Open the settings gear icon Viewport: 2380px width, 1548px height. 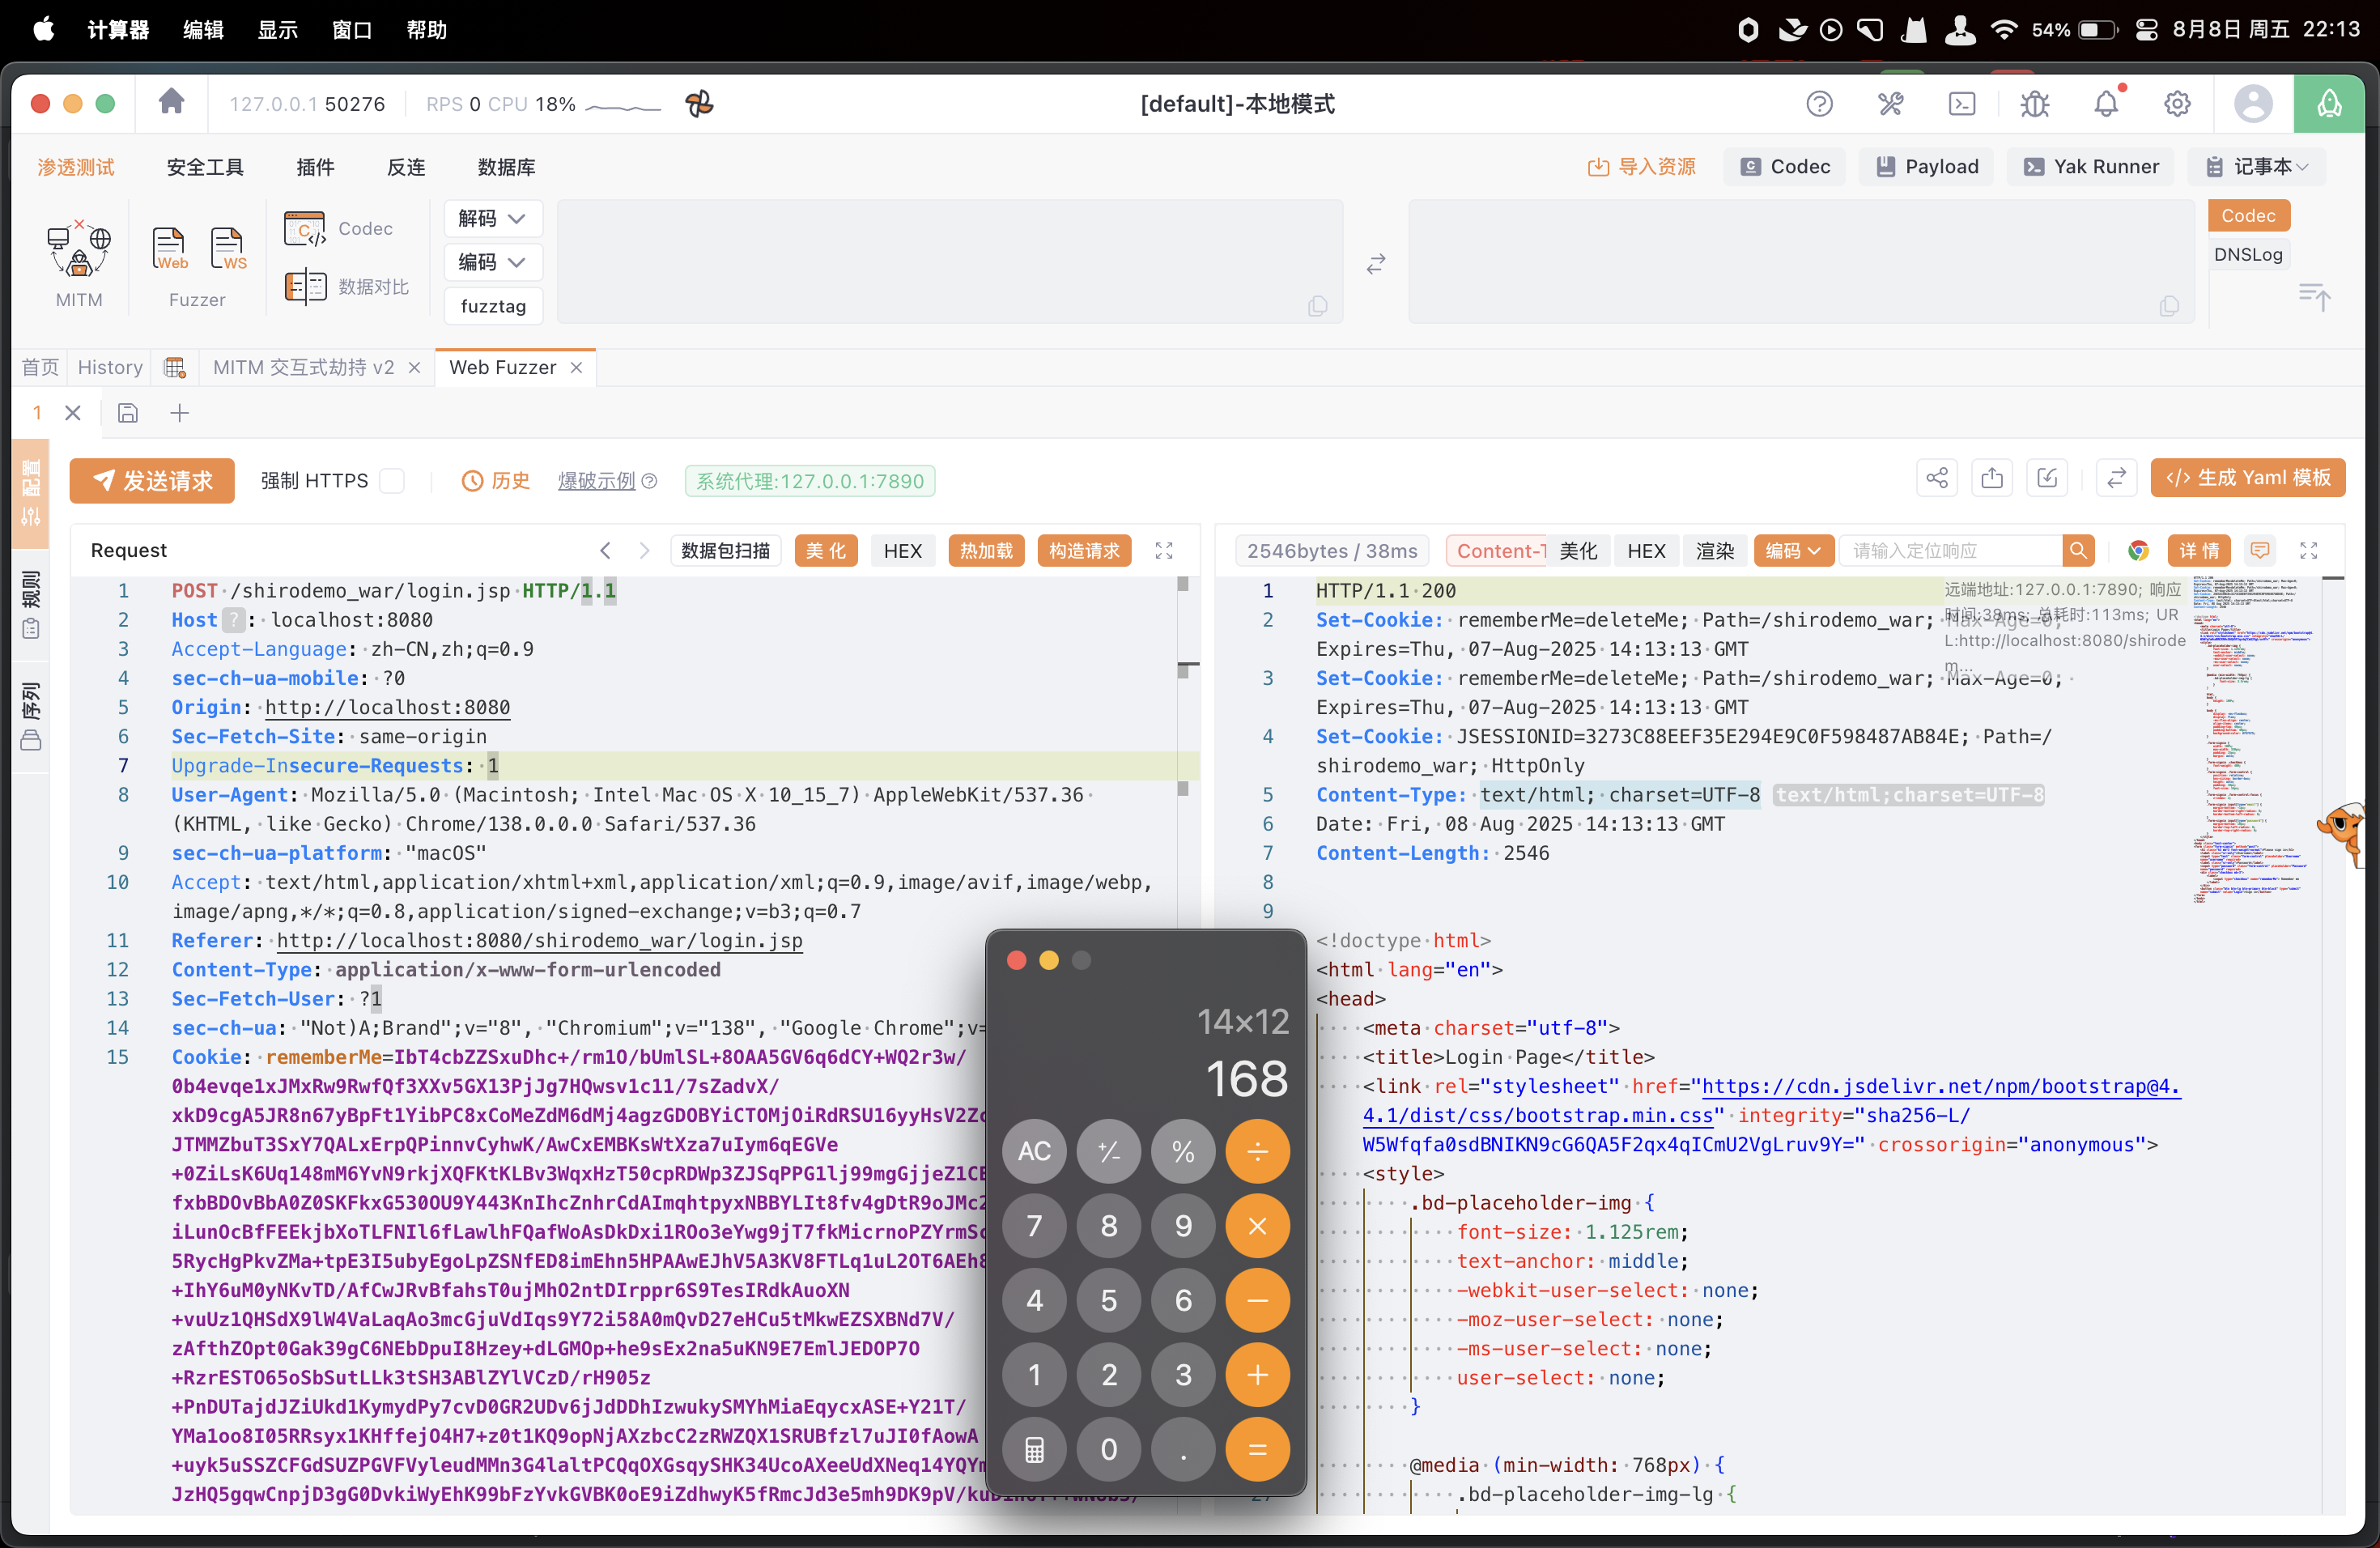click(x=2176, y=104)
